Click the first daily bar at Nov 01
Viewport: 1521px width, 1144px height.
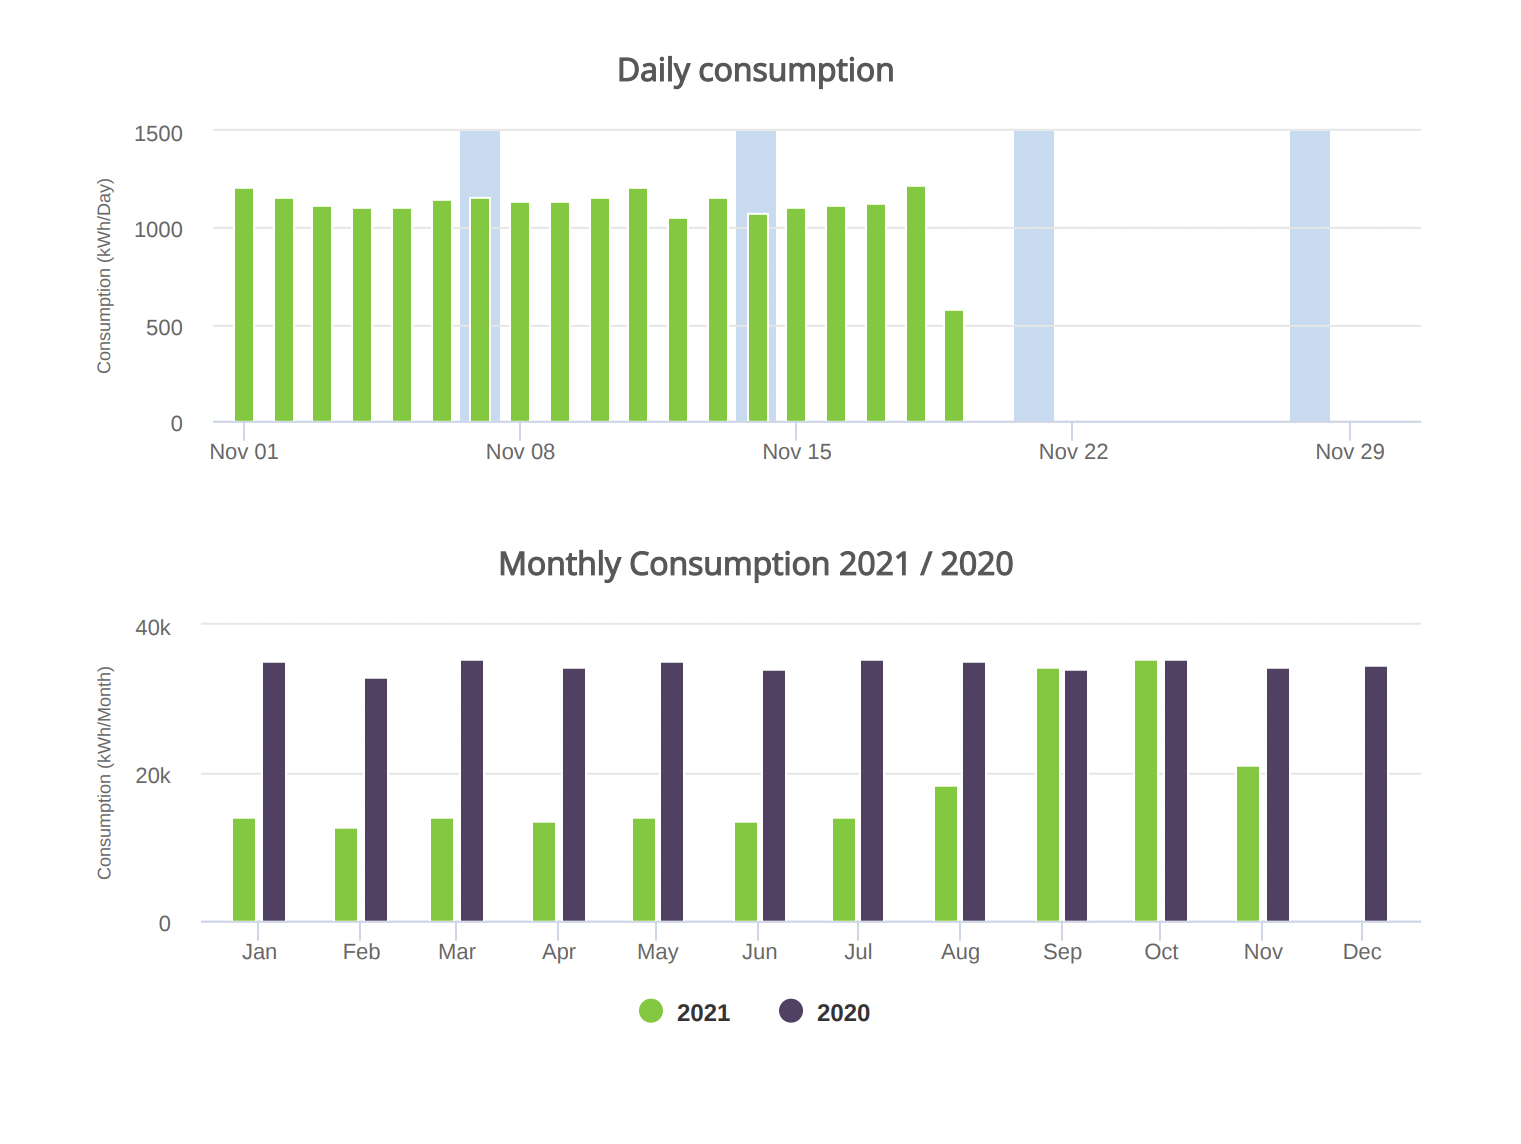click(x=244, y=305)
